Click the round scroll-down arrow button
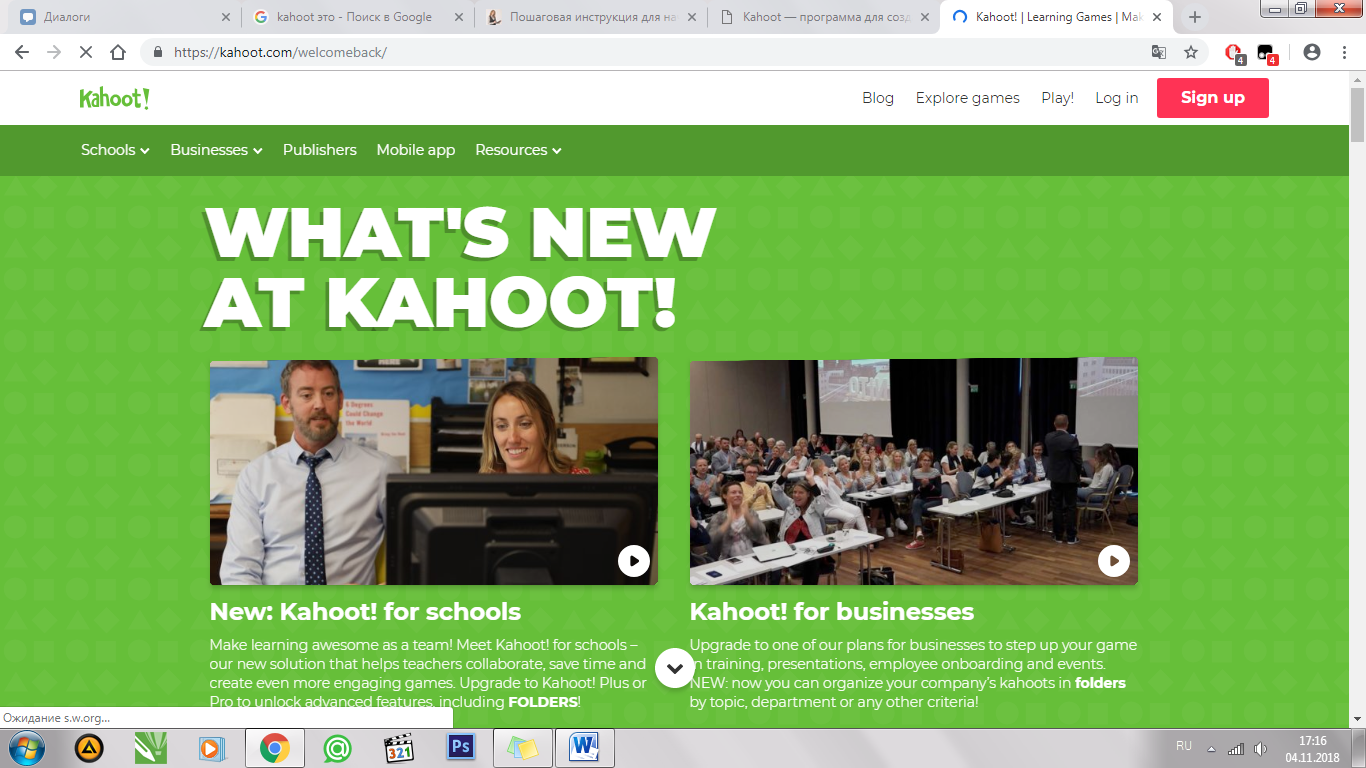 coord(675,668)
